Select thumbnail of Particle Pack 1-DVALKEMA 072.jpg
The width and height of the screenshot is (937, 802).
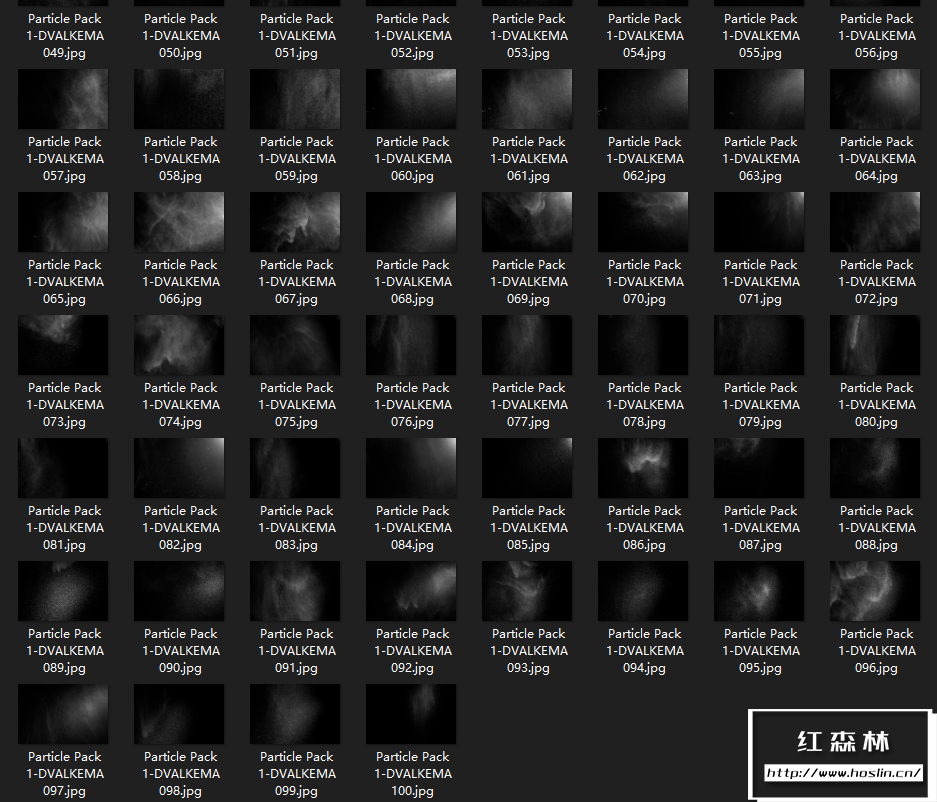[x=875, y=222]
